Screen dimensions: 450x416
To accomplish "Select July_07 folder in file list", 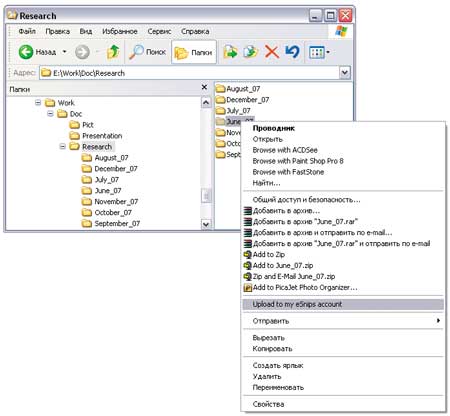I will 233,110.
